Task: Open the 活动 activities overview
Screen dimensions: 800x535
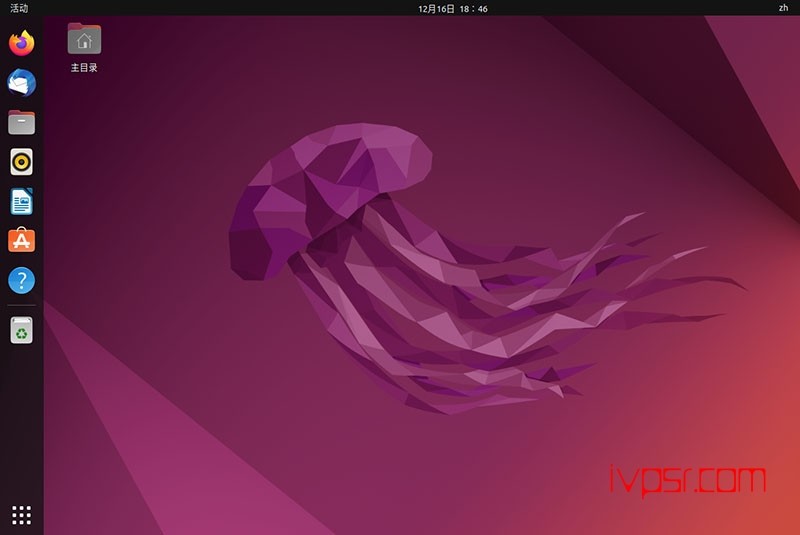Action: (19, 8)
